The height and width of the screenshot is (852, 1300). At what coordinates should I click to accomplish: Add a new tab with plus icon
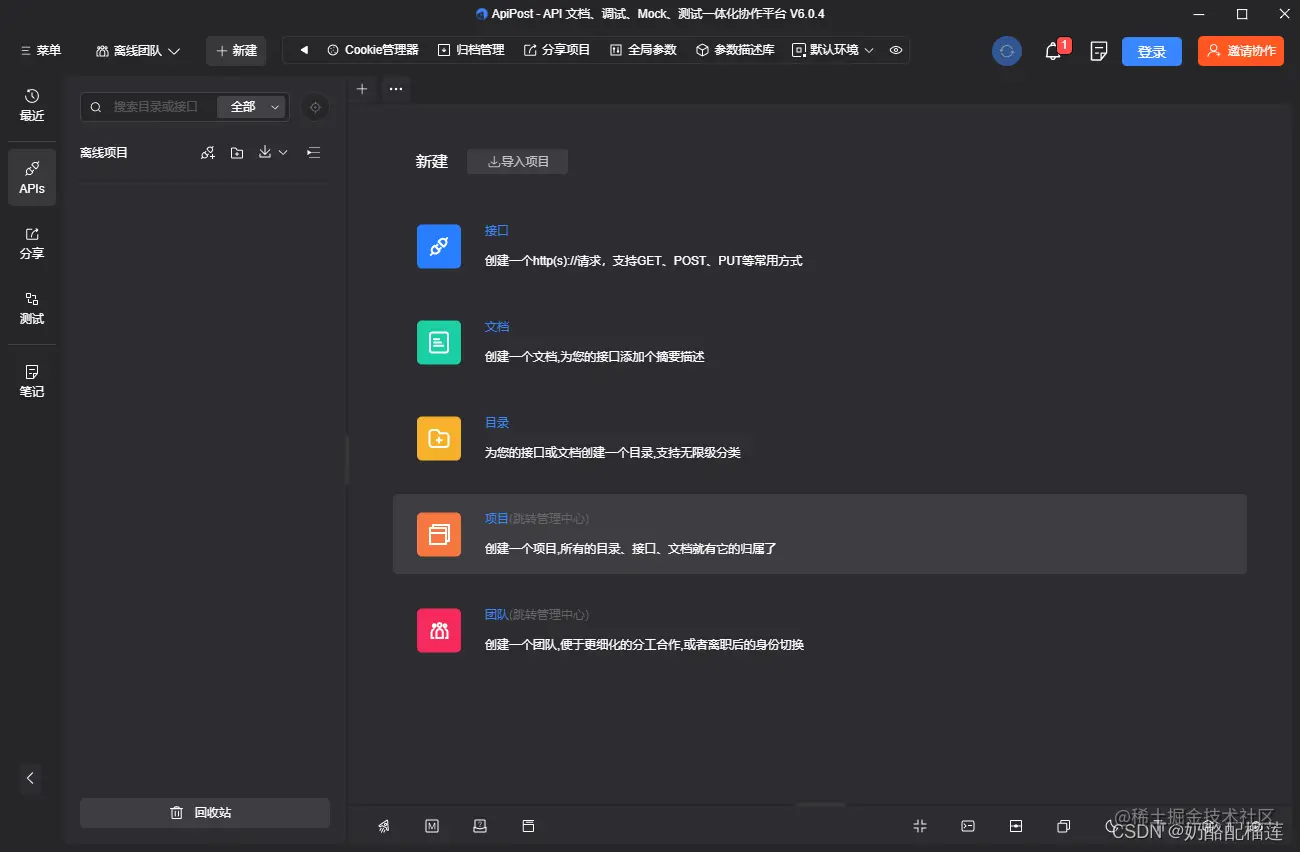[x=362, y=89]
